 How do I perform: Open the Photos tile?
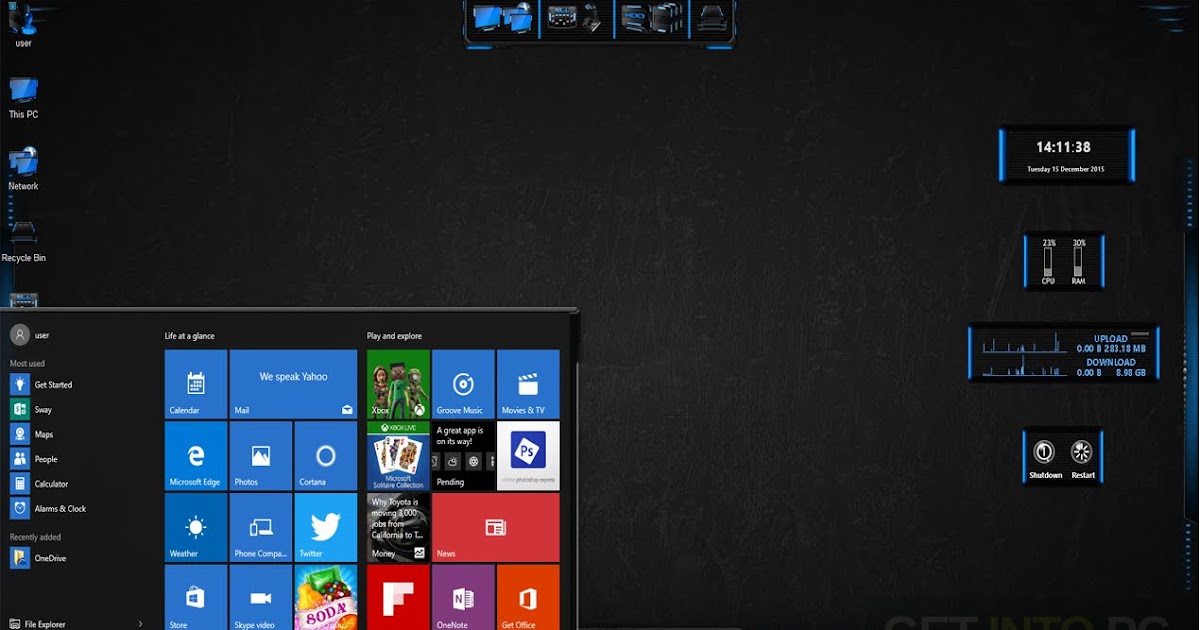tap(261, 456)
